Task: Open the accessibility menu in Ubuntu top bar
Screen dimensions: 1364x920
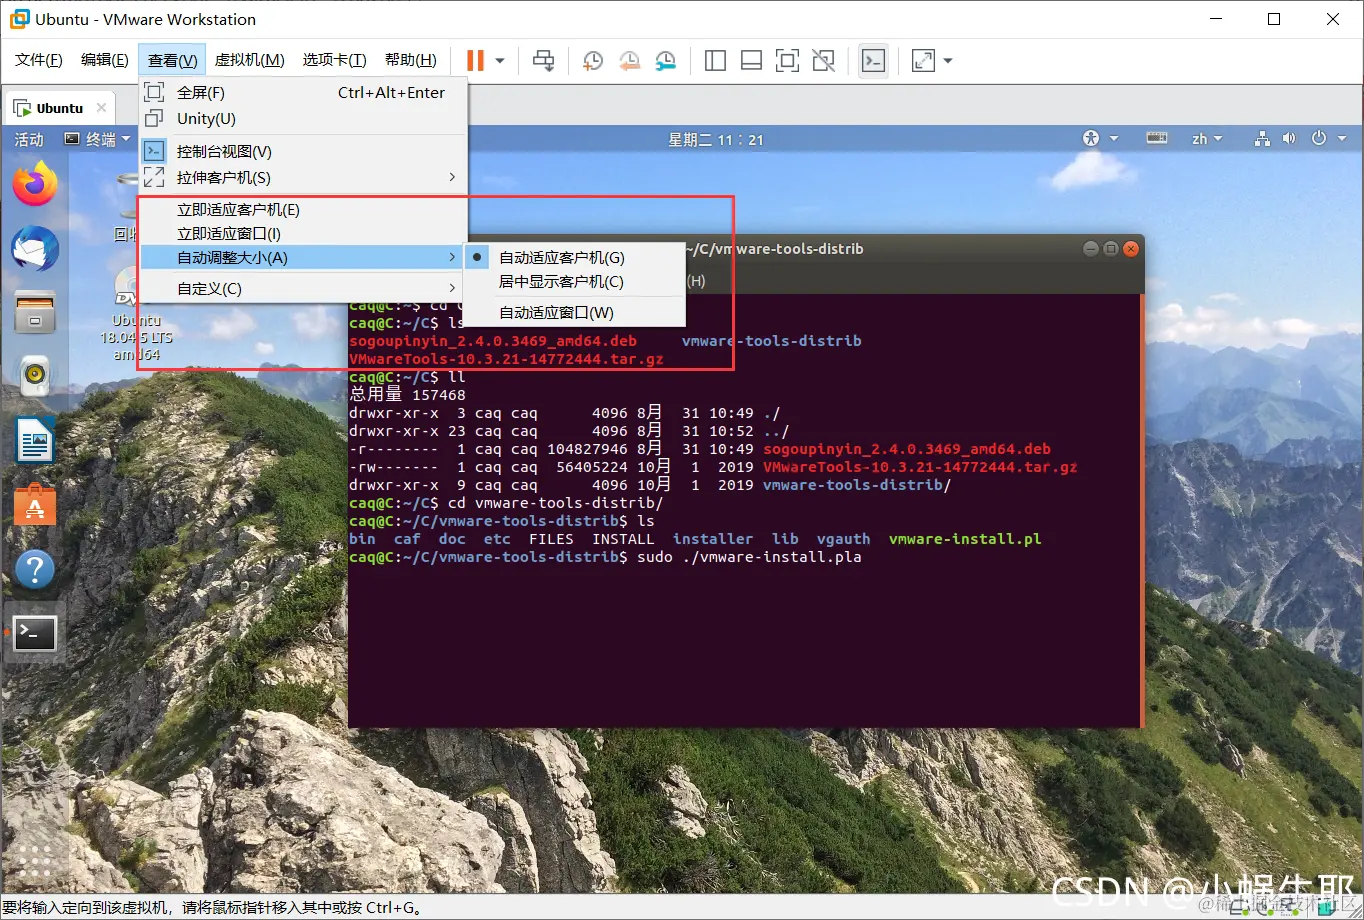Action: click(x=1100, y=139)
